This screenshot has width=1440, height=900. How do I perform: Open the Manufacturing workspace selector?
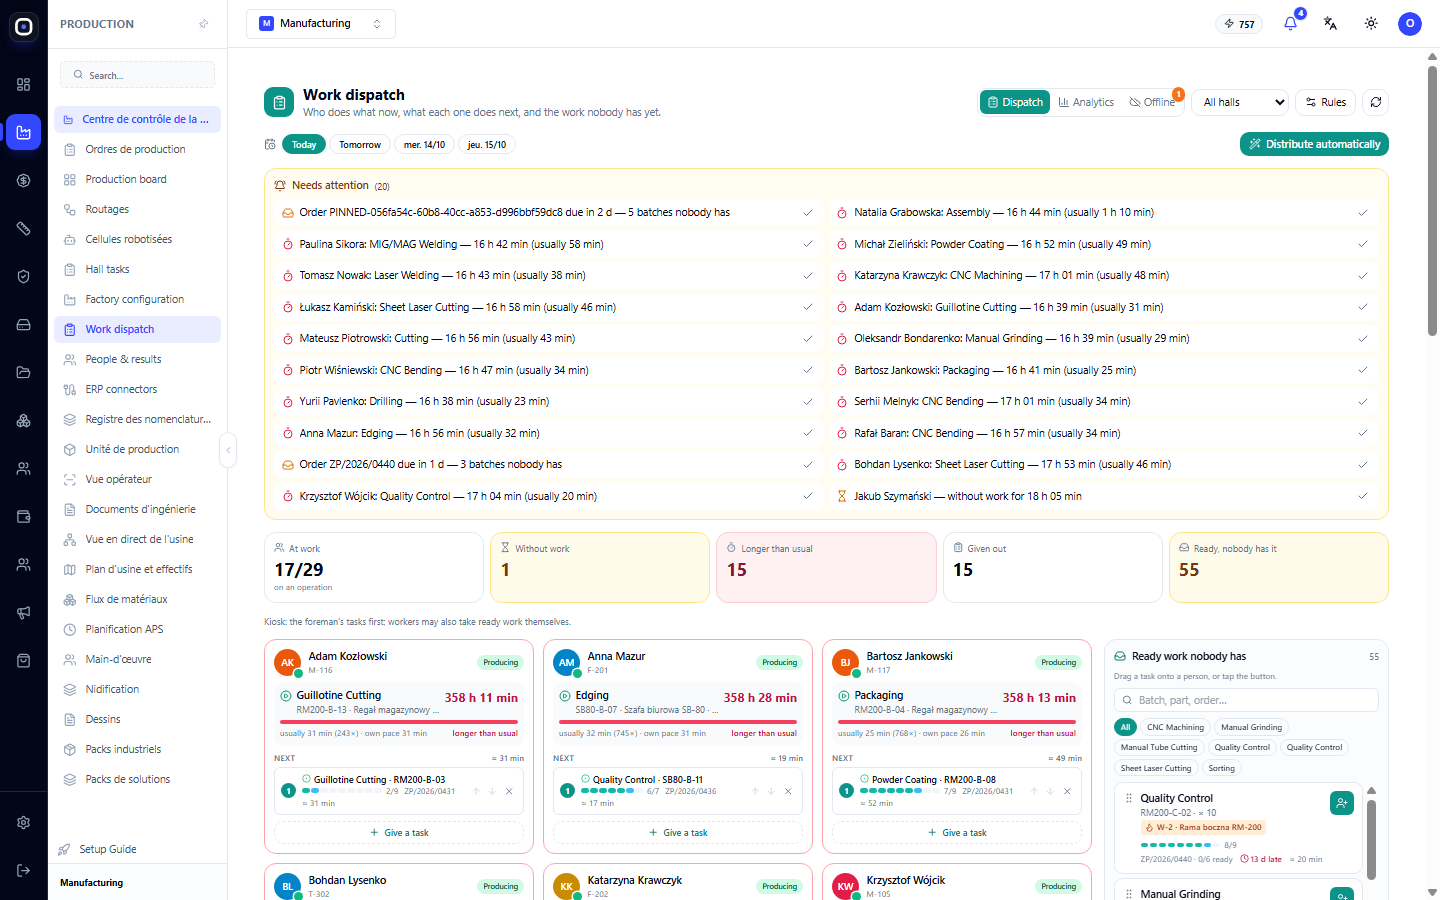pyautogui.click(x=321, y=24)
